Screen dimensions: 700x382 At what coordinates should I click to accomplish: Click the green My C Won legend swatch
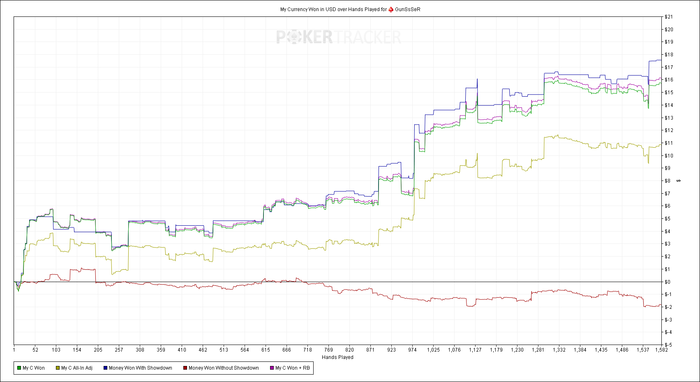pyautogui.click(x=19, y=368)
